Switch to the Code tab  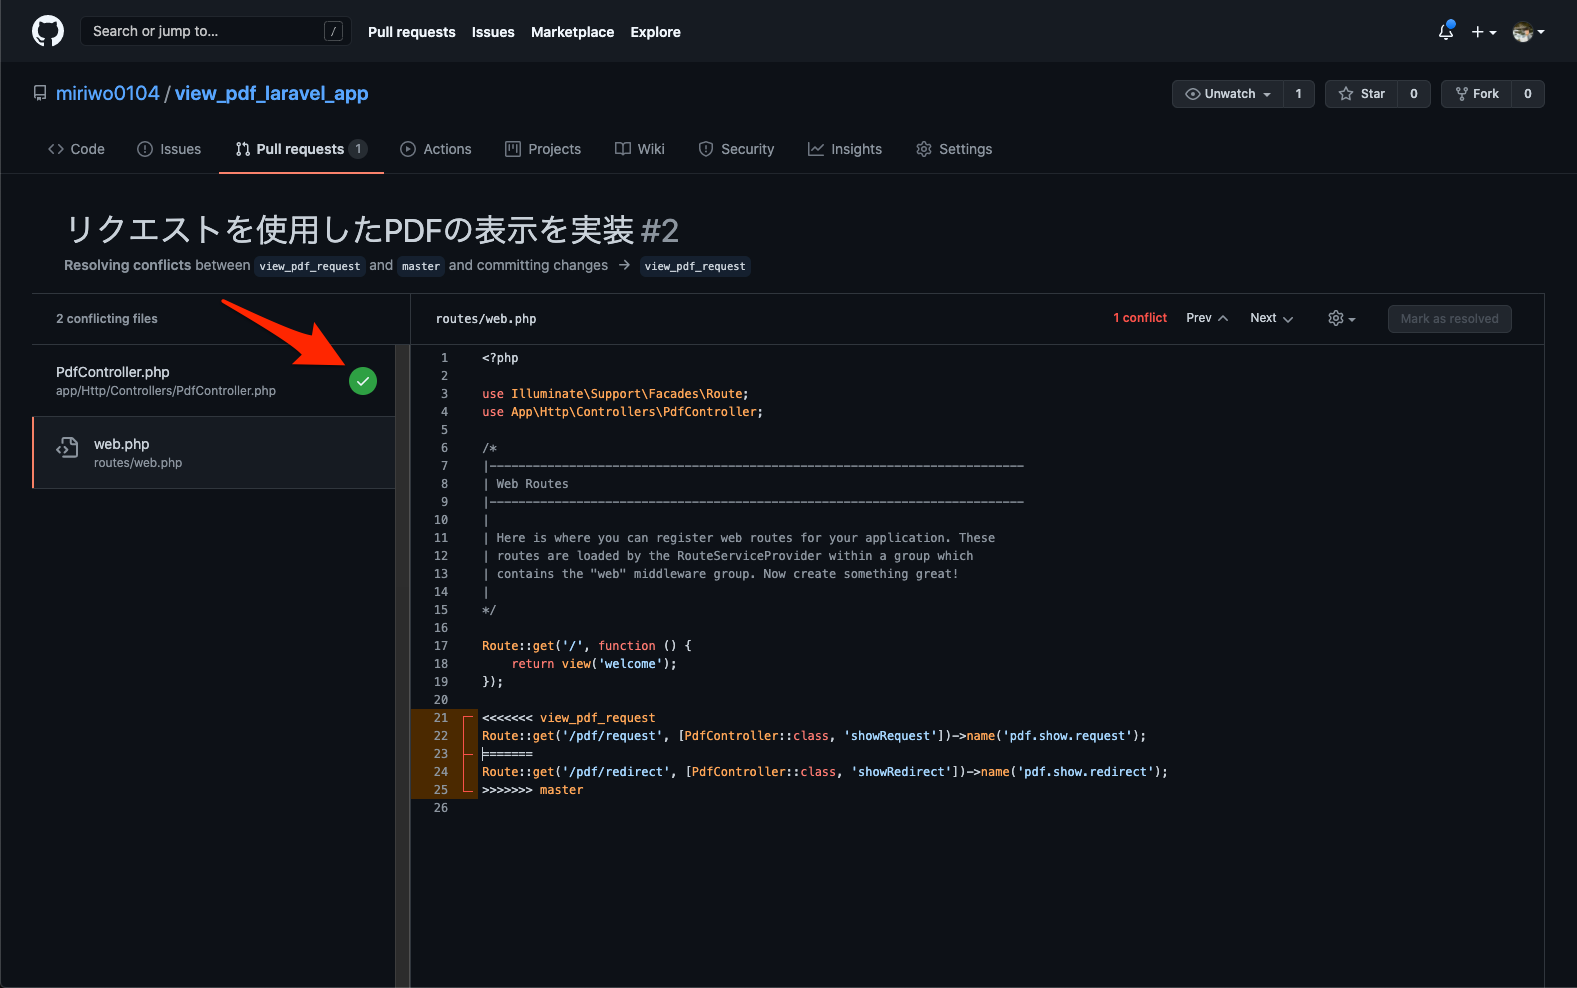(76, 149)
